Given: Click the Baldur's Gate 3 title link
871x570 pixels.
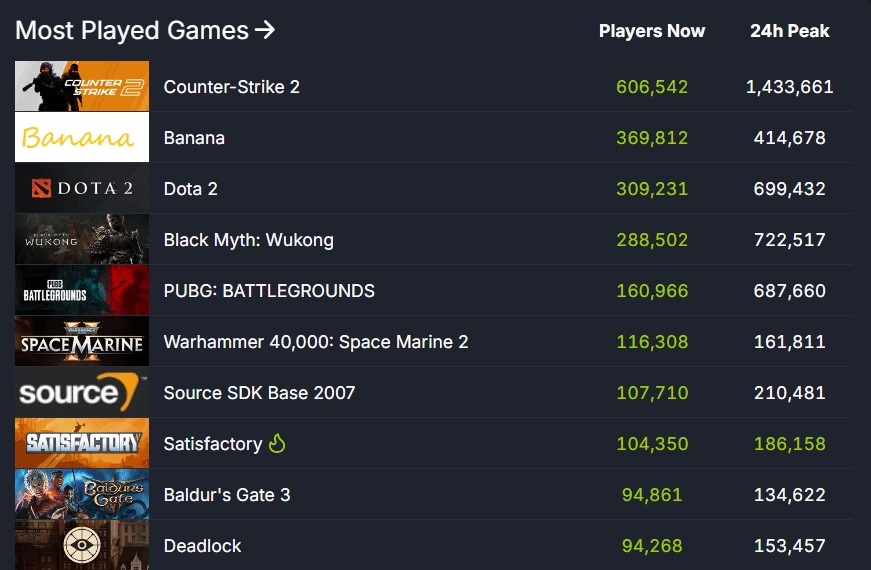Looking at the screenshot, I should [227, 495].
